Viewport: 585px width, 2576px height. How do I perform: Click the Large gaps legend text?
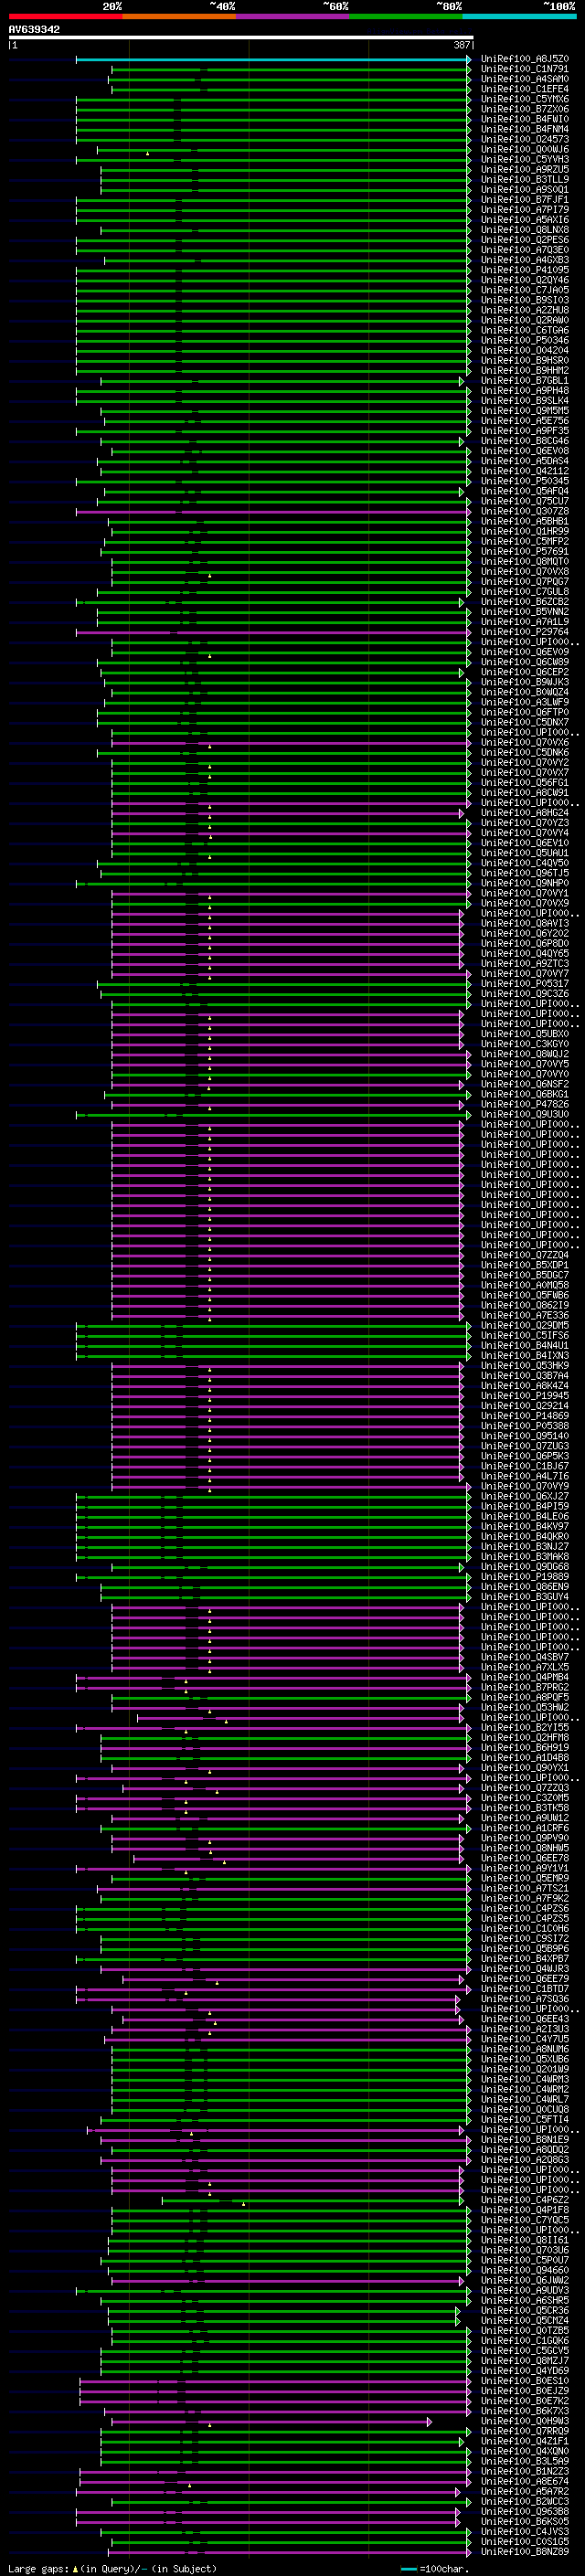click(38, 2568)
